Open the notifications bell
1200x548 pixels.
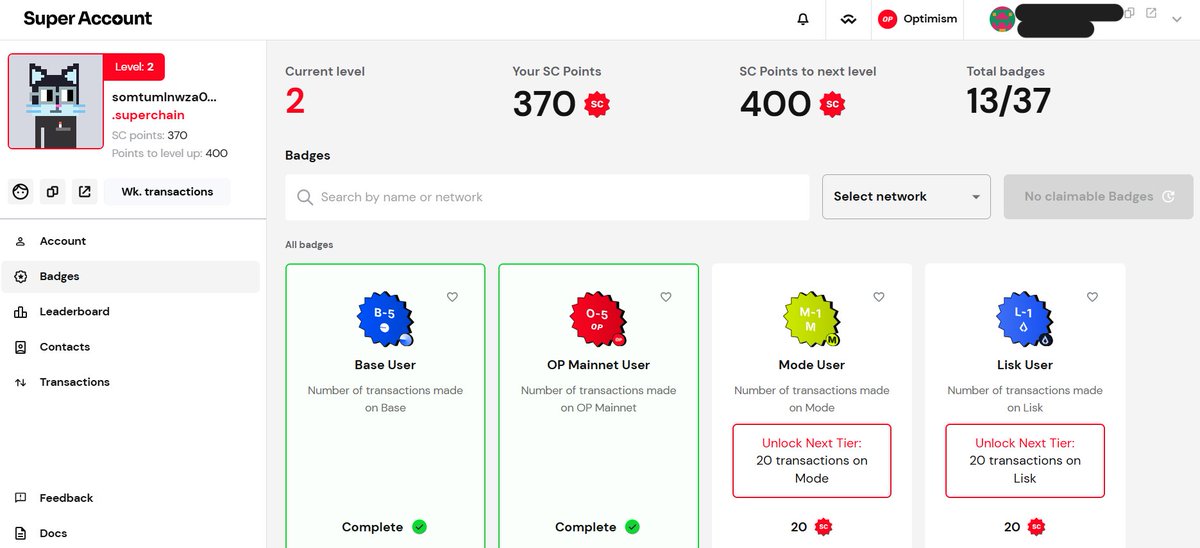tap(802, 19)
